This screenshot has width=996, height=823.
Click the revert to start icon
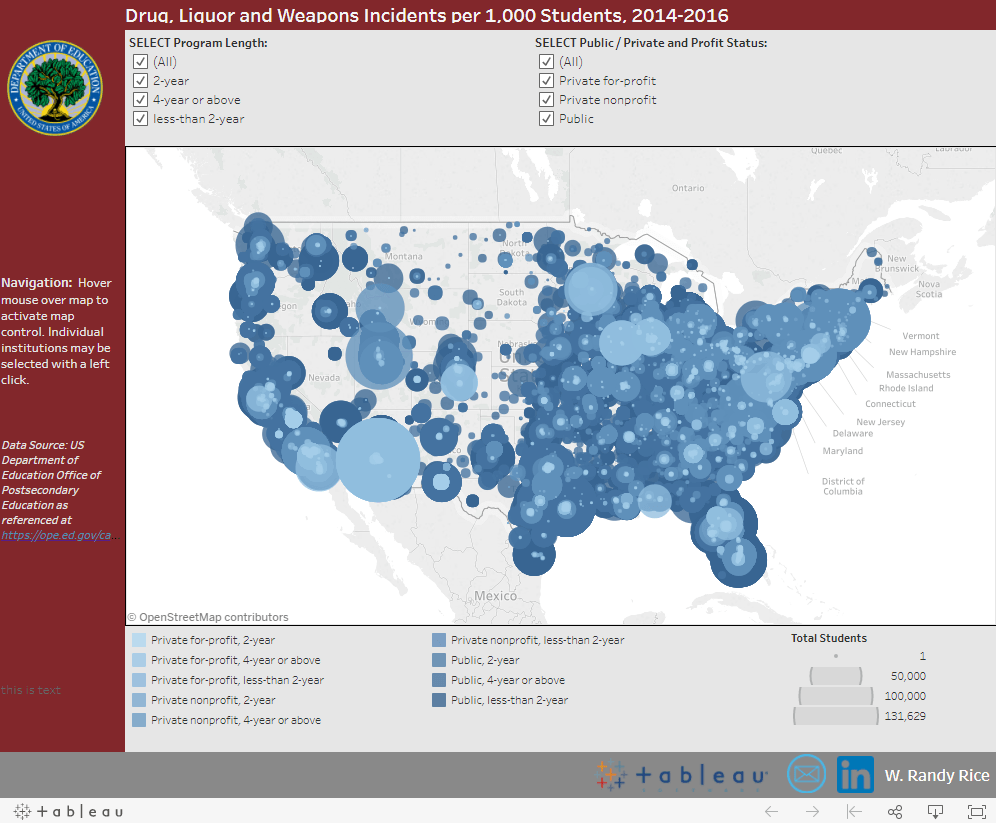[854, 811]
